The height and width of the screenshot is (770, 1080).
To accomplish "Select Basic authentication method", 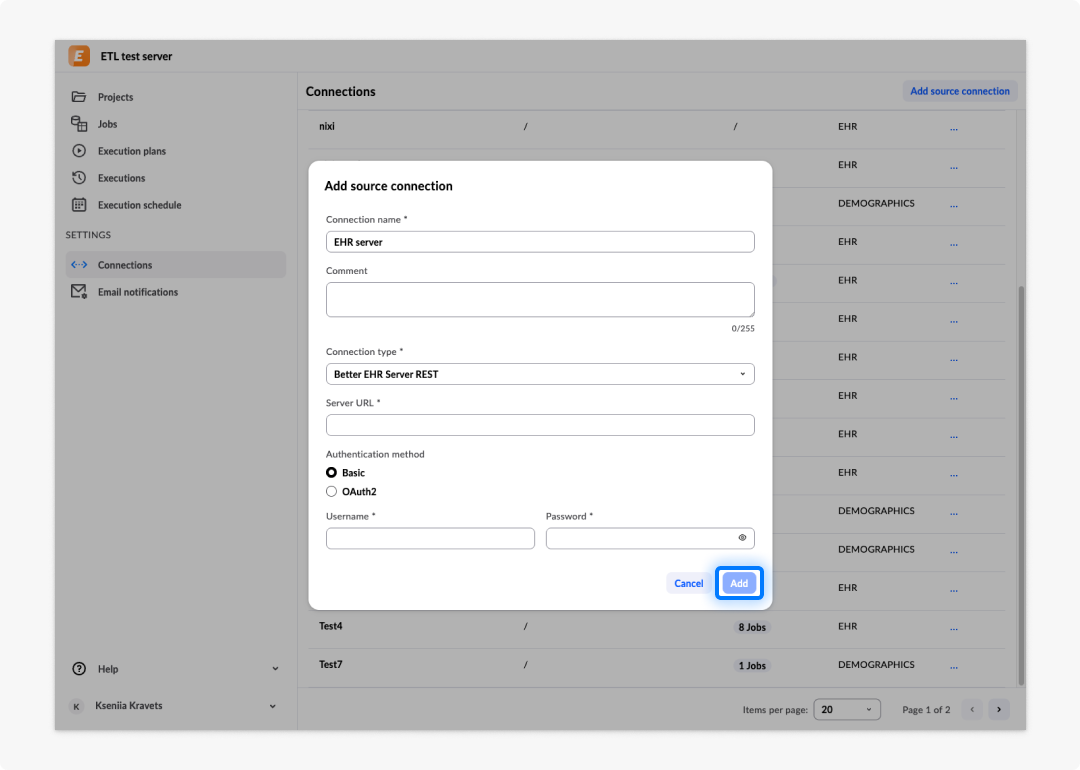I will pyautogui.click(x=331, y=472).
